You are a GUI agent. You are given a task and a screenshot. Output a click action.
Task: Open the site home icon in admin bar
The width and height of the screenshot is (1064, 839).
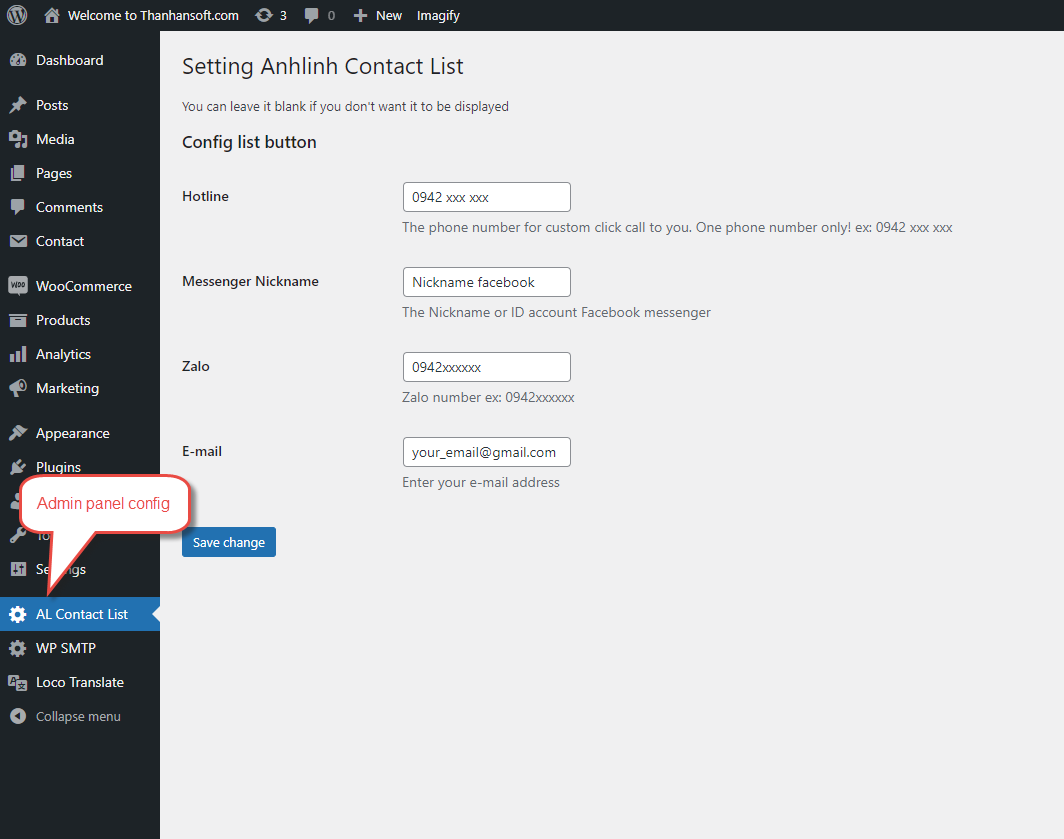tap(52, 15)
